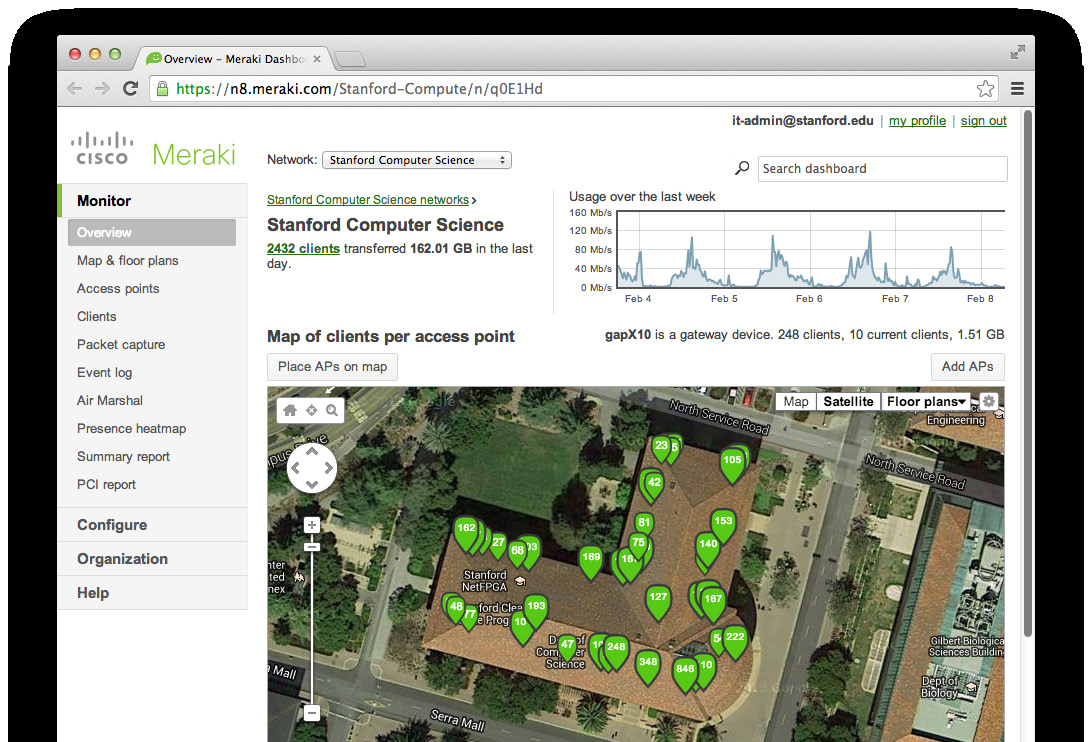Click access point marker 169
The height and width of the screenshot is (742, 1089).
(591, 563)
